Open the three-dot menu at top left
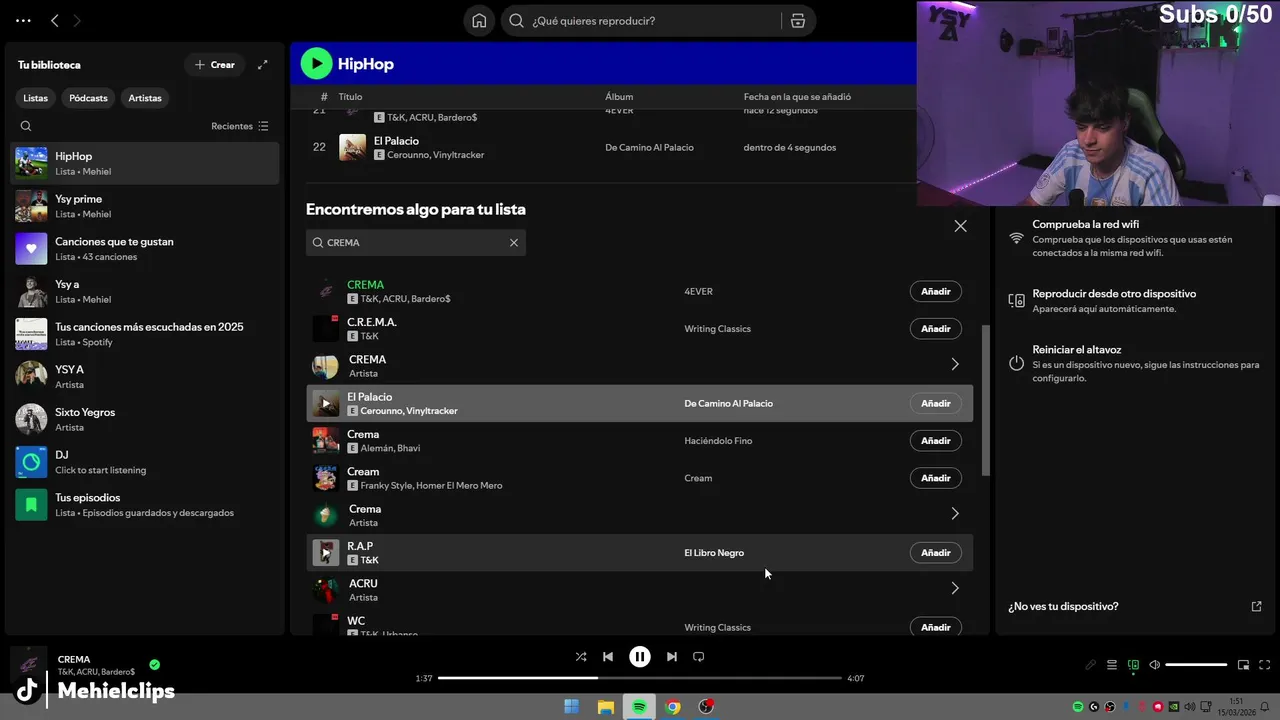 pos(23,20)
